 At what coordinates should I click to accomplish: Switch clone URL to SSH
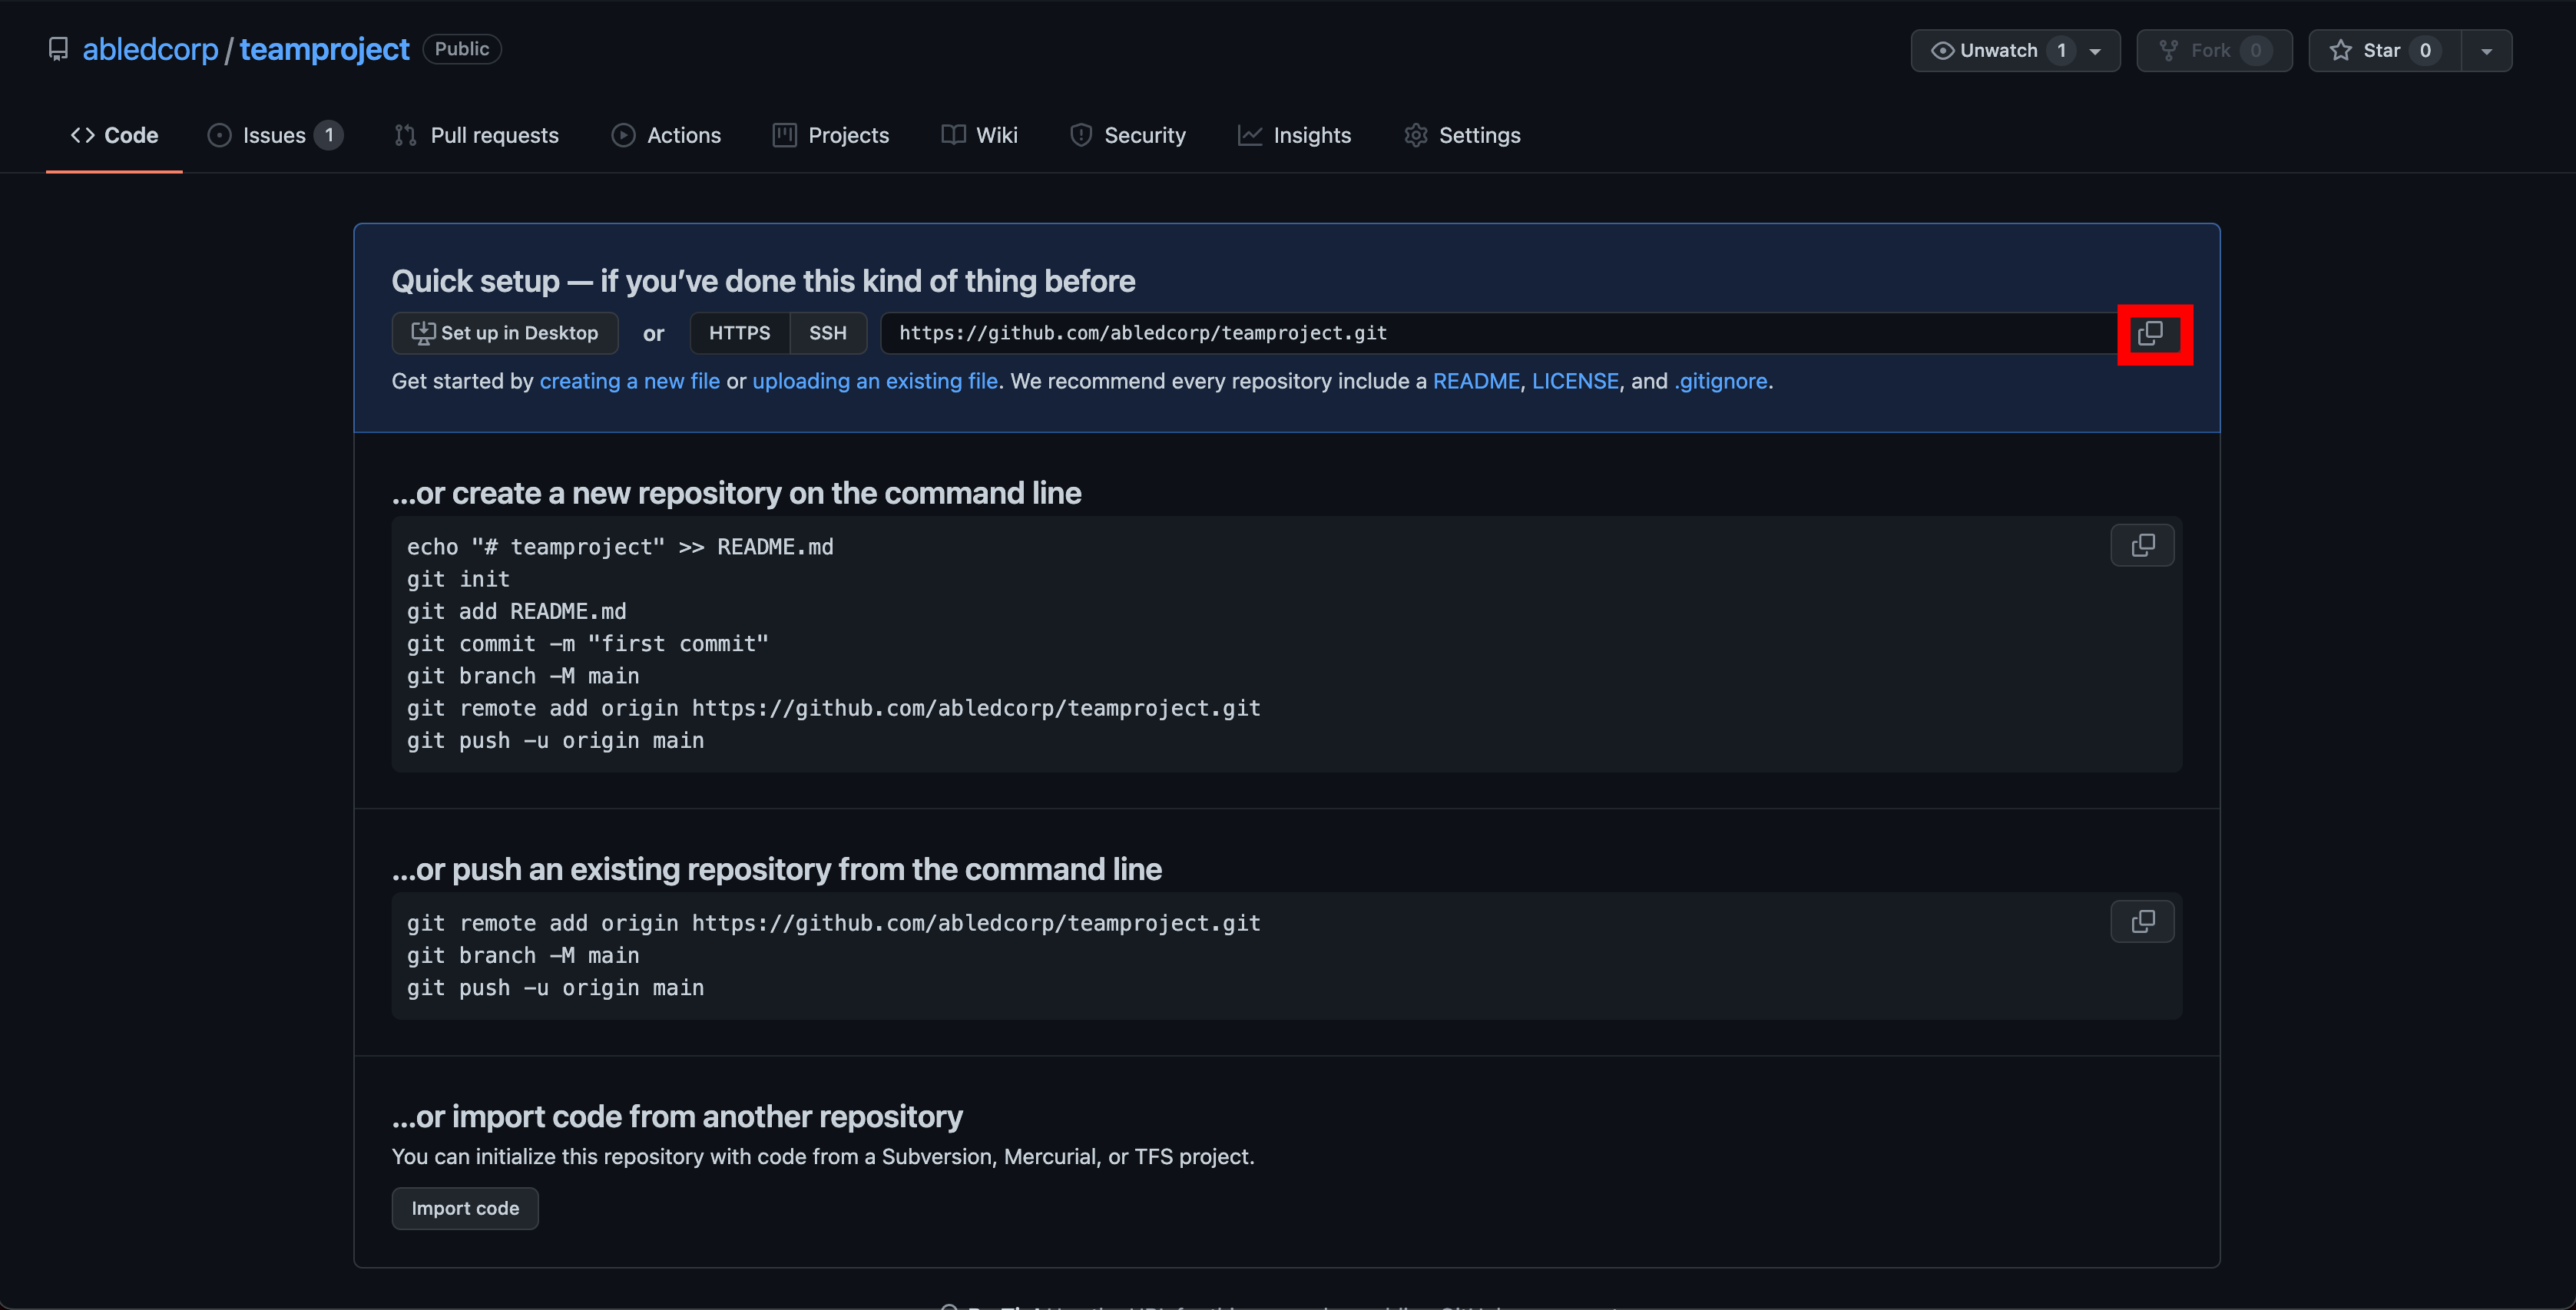tap(827, 333)
